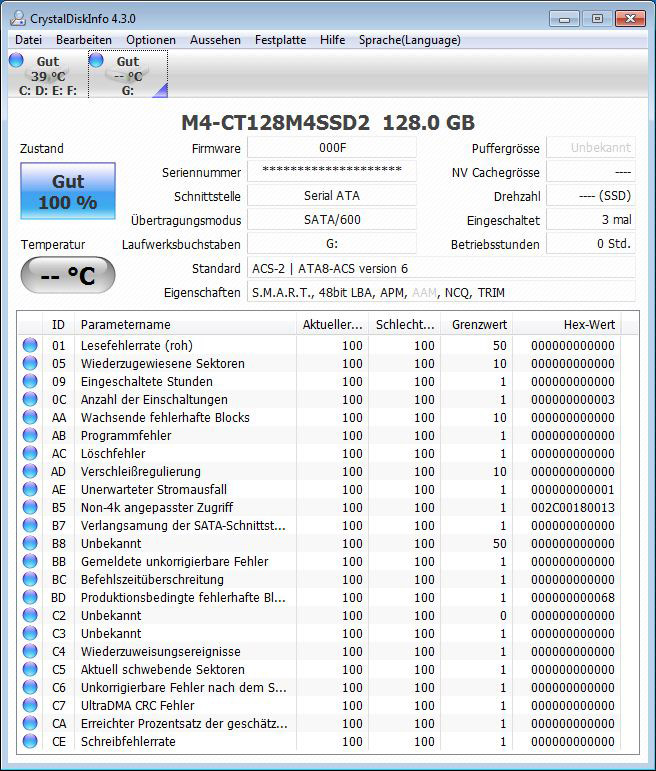
Task: Click the Puffergrösse field Unbekannt
Action: tap(591, 148)
